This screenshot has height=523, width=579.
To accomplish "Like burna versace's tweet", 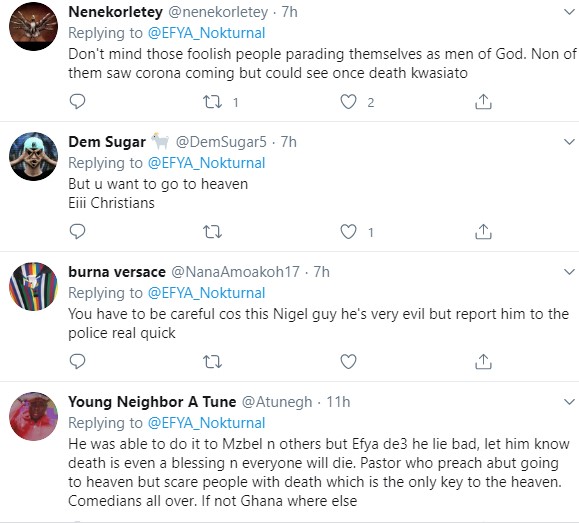I will [x=348, y=362].
